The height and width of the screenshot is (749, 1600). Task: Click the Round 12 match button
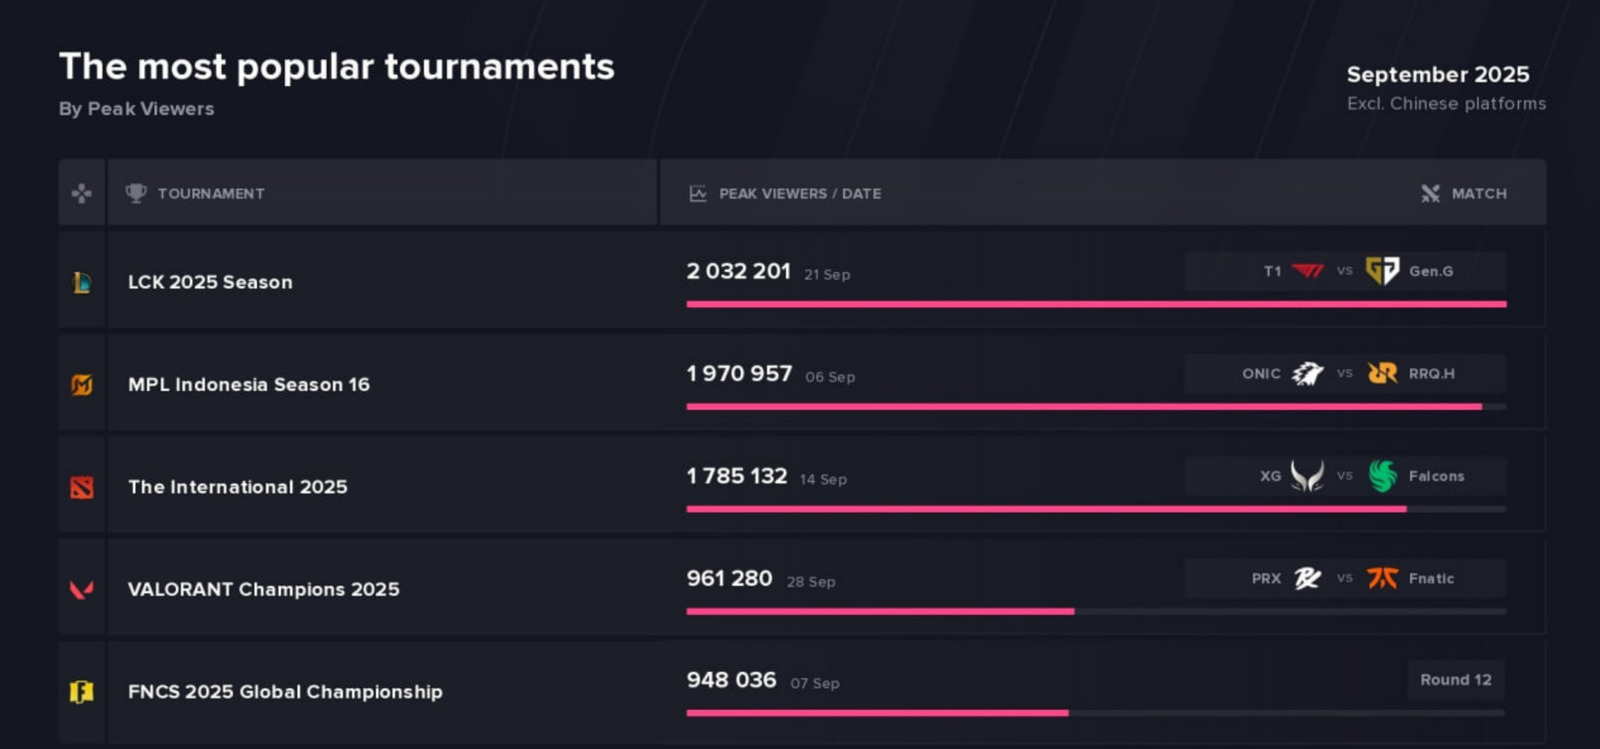[x=1455, y=680]
